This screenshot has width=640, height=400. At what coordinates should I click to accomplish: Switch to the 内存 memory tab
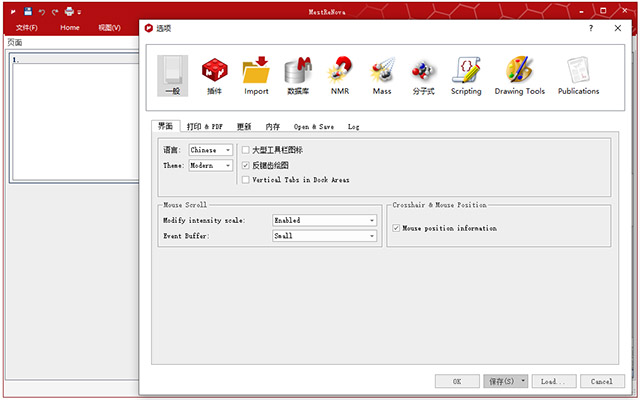(x=273, y=127)
